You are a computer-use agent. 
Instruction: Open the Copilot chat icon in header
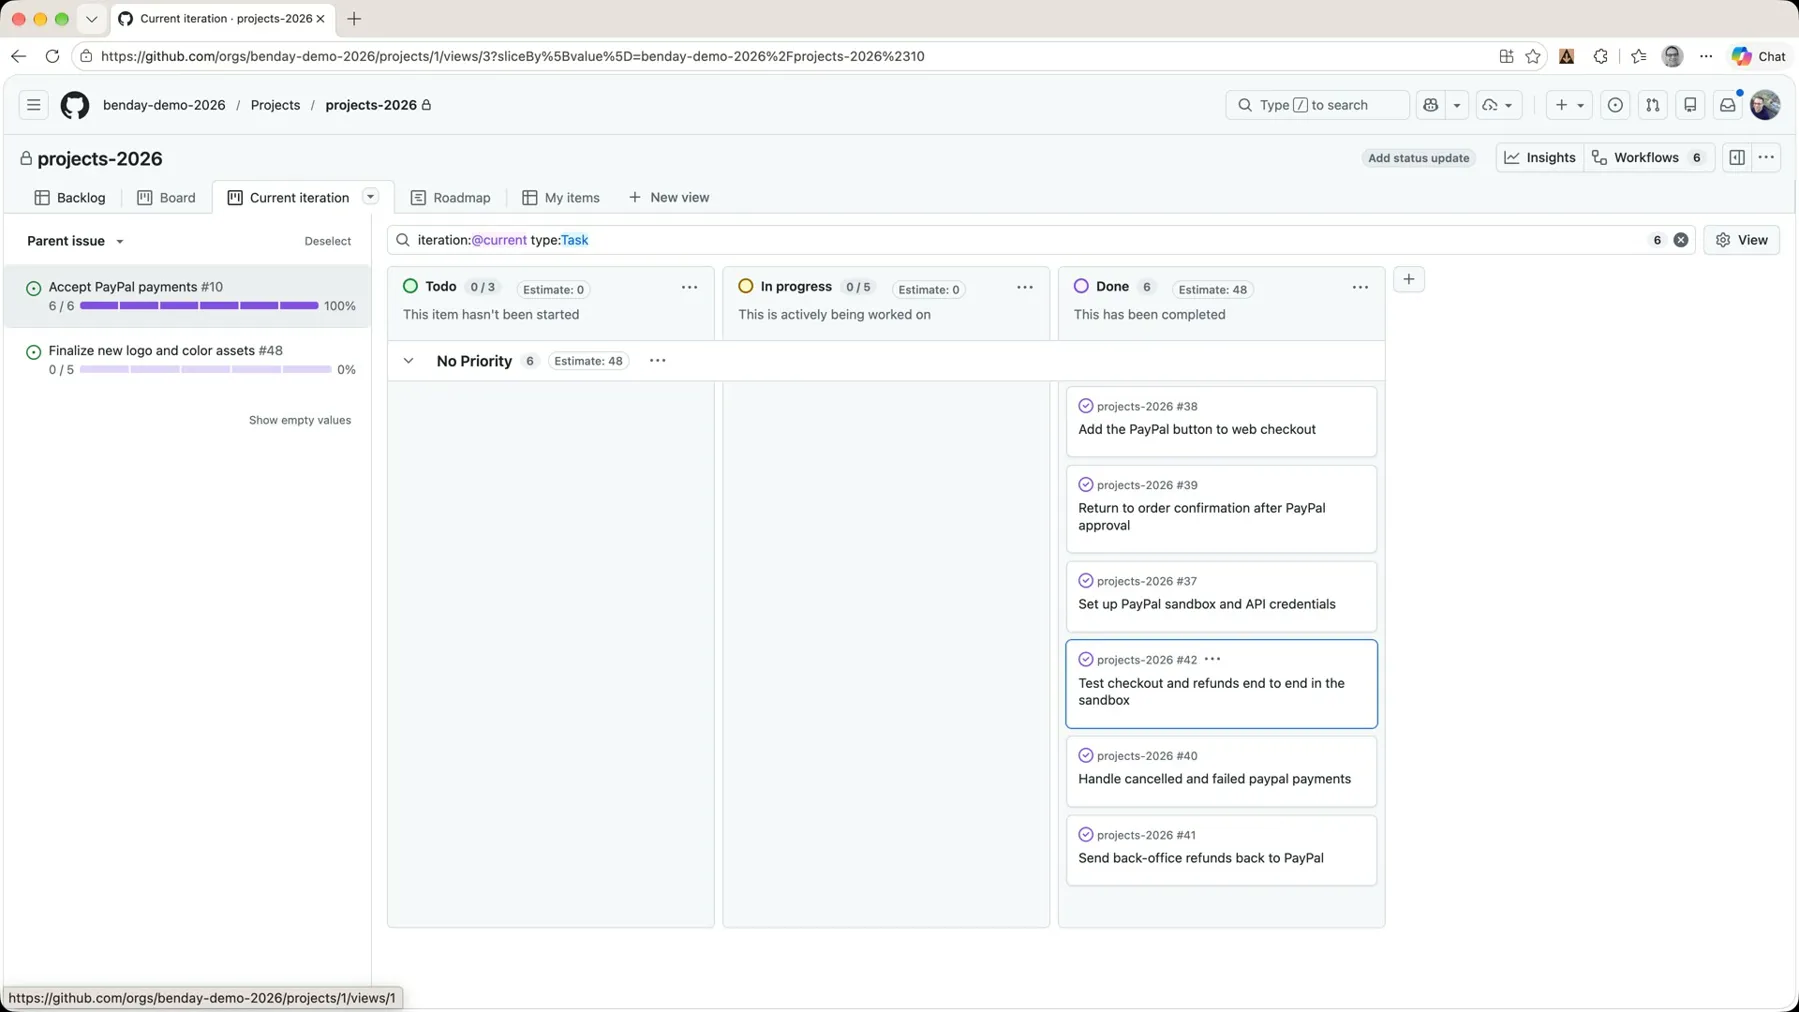(x=1431, y=105)
